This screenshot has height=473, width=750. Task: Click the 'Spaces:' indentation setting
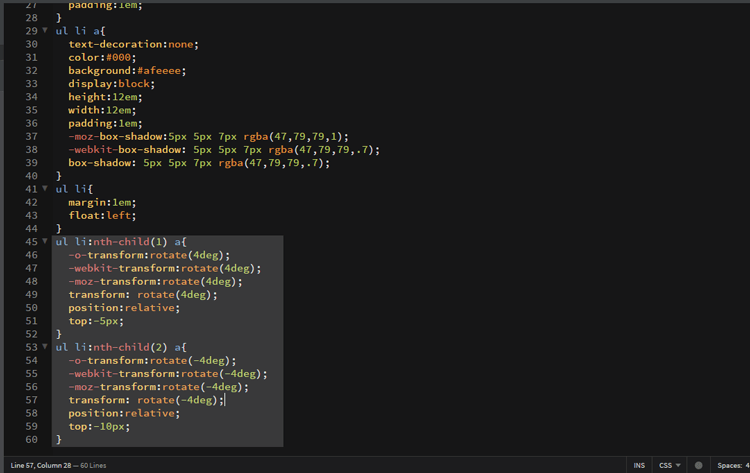pos(733,465)
